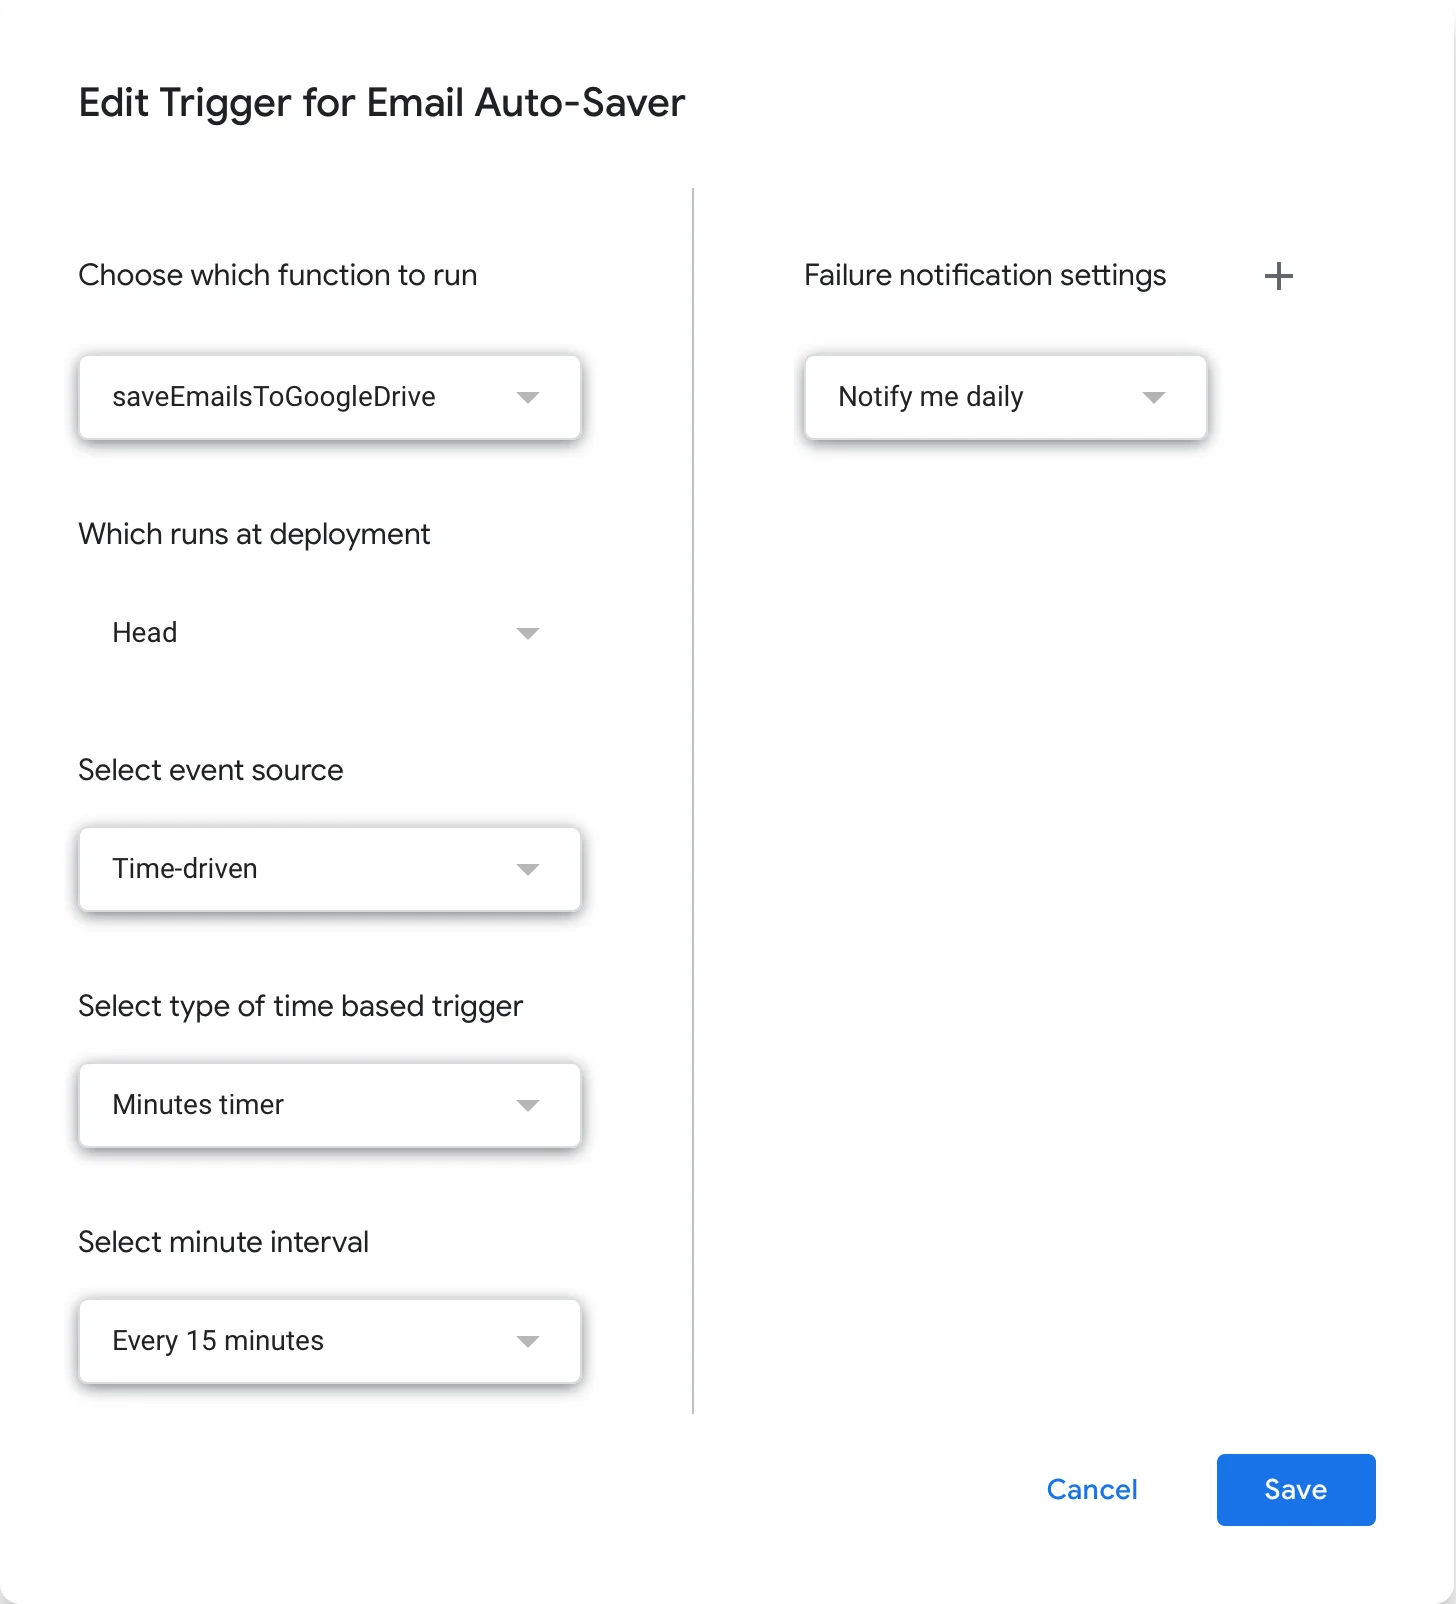
Task: Open the Time-driven event source selector
Action: click(x=300, y=869)
